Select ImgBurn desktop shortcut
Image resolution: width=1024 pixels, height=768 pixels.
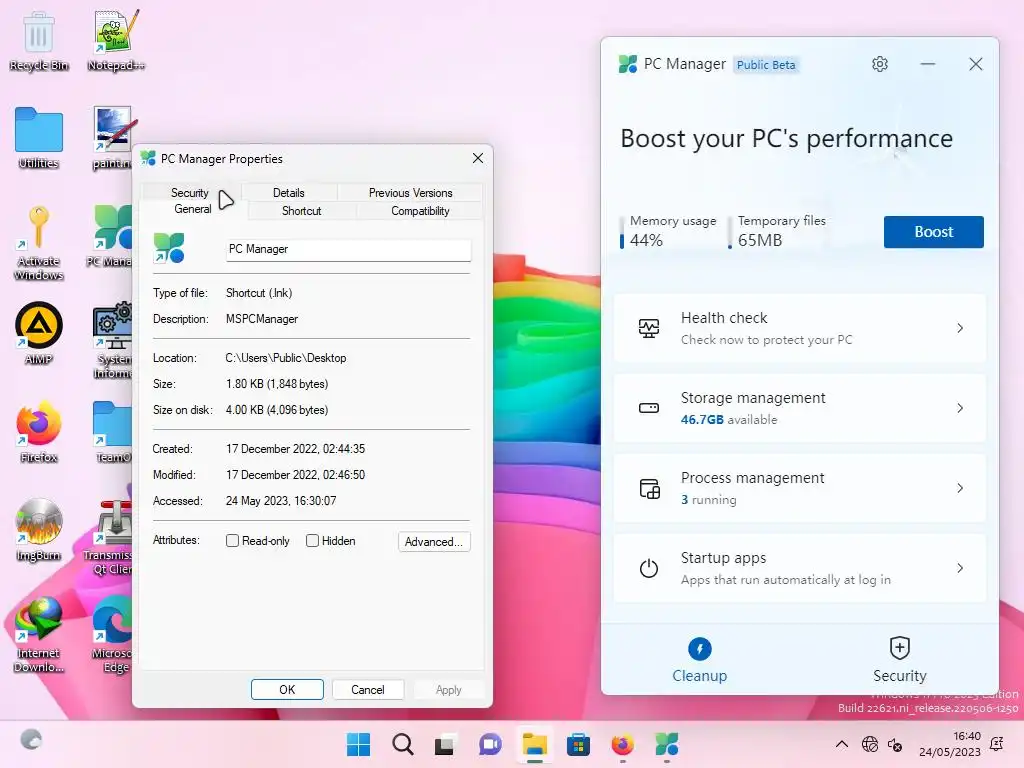coord(39,530)
